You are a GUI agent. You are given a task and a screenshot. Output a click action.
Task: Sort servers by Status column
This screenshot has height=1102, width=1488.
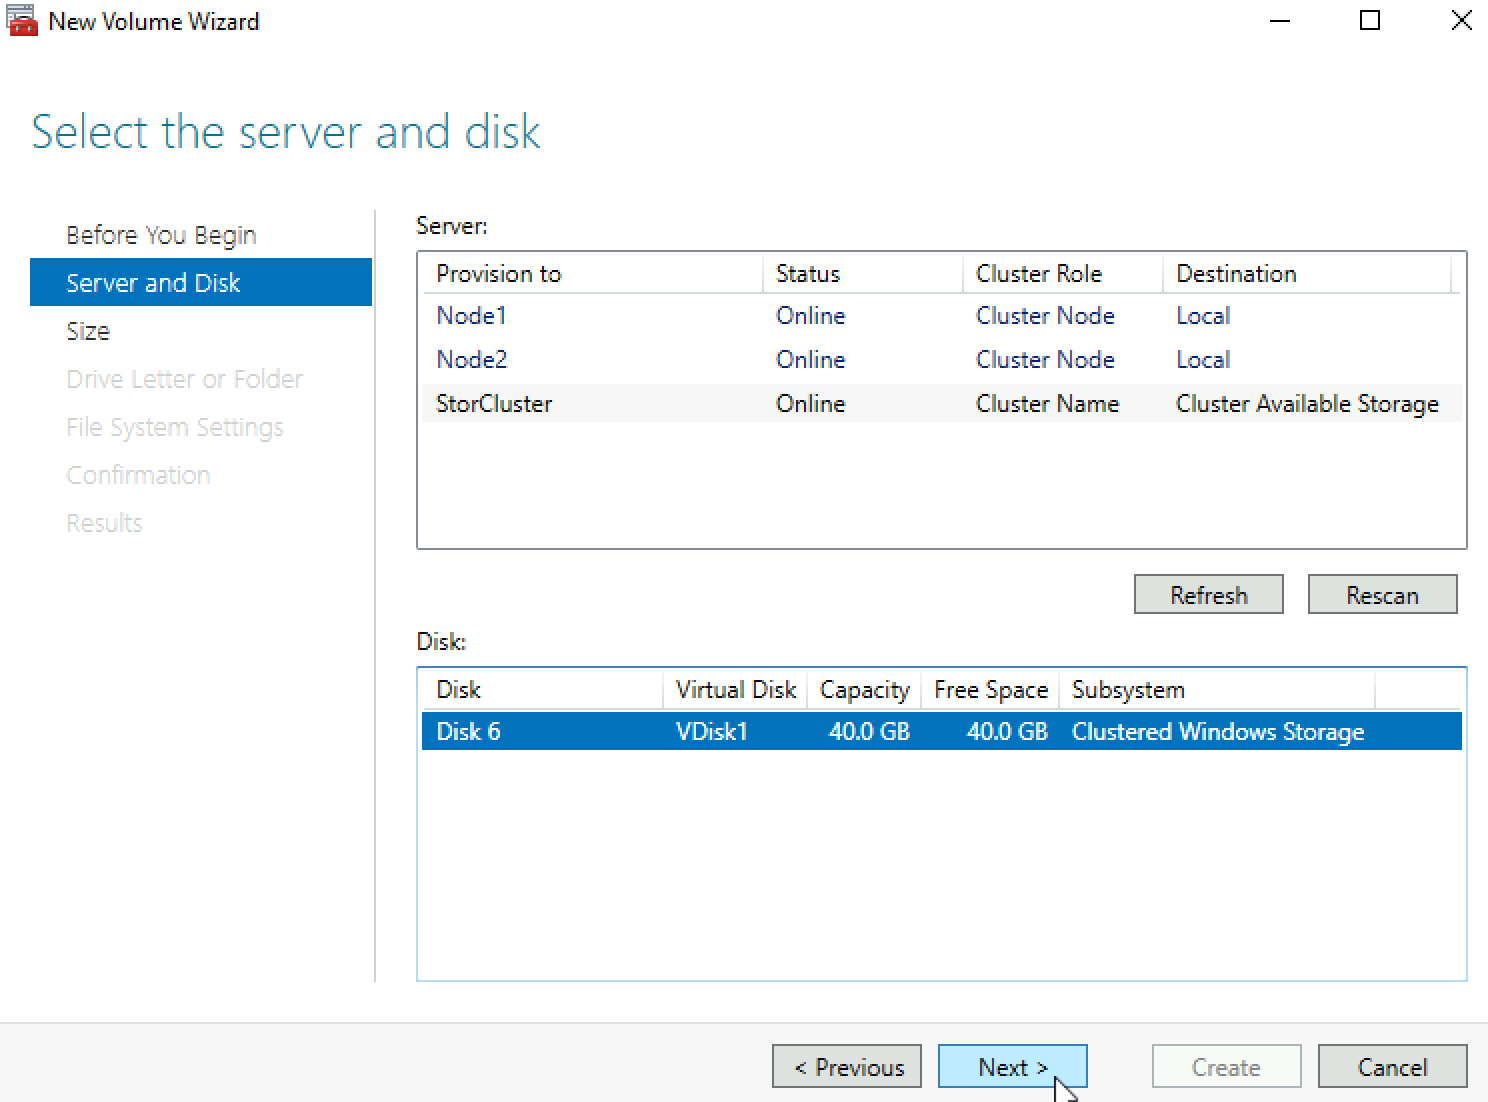point(863,274)
